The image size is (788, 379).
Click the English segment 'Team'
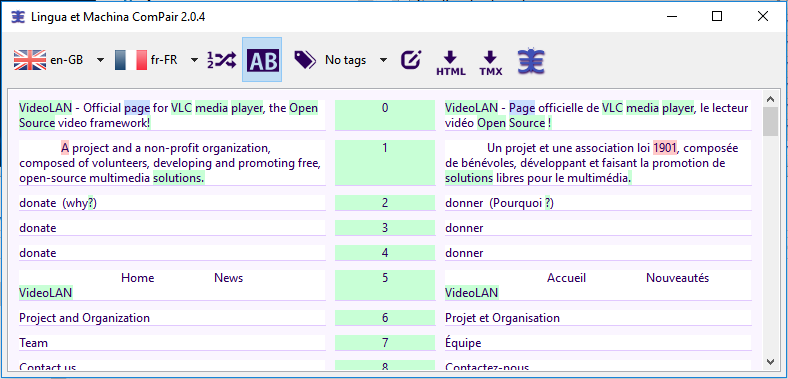34,343
